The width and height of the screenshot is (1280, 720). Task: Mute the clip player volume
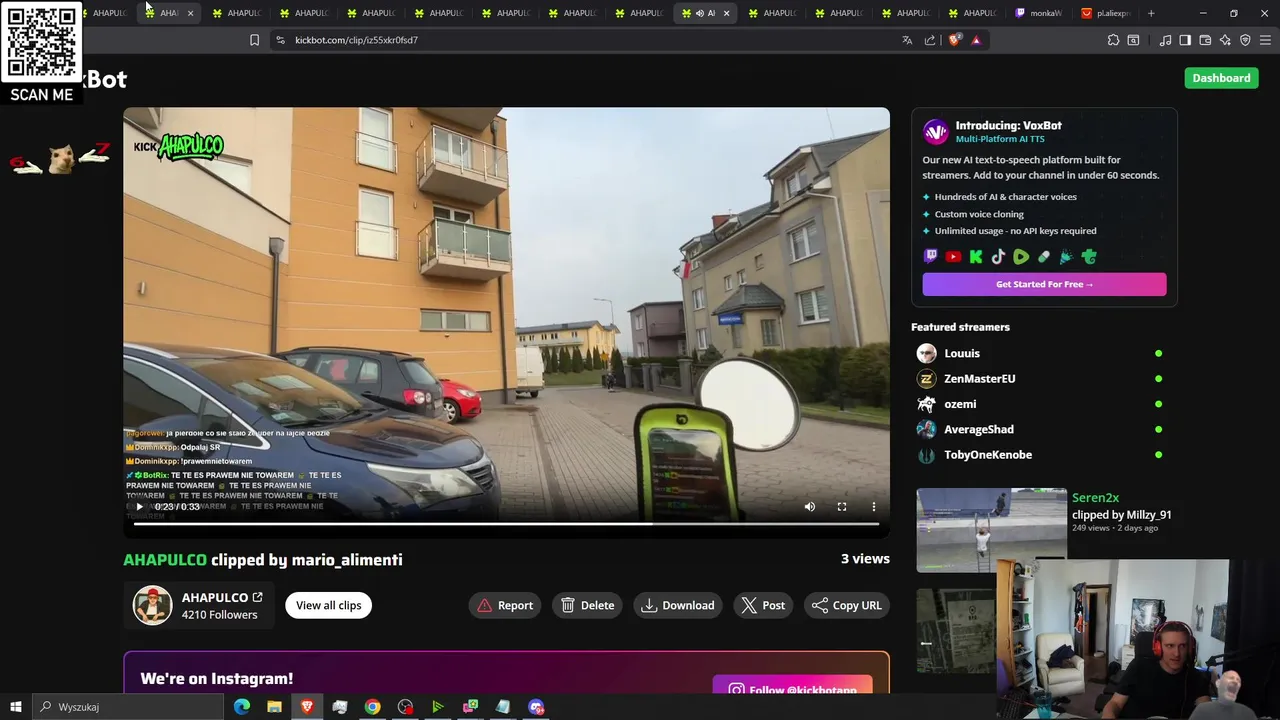810,507
